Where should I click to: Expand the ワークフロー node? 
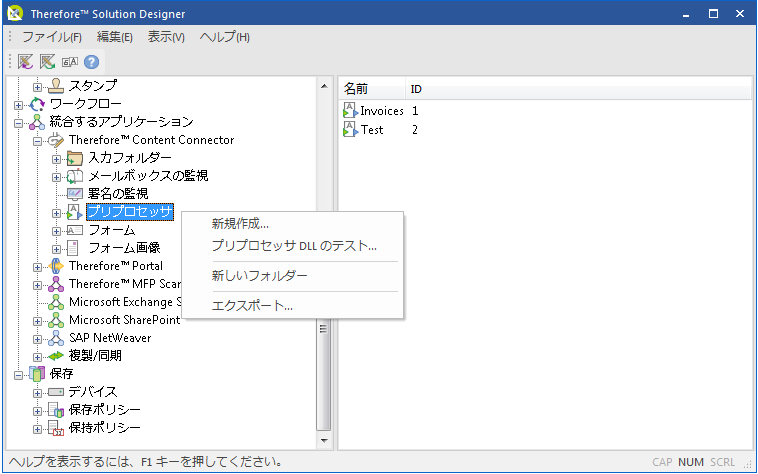18,105
